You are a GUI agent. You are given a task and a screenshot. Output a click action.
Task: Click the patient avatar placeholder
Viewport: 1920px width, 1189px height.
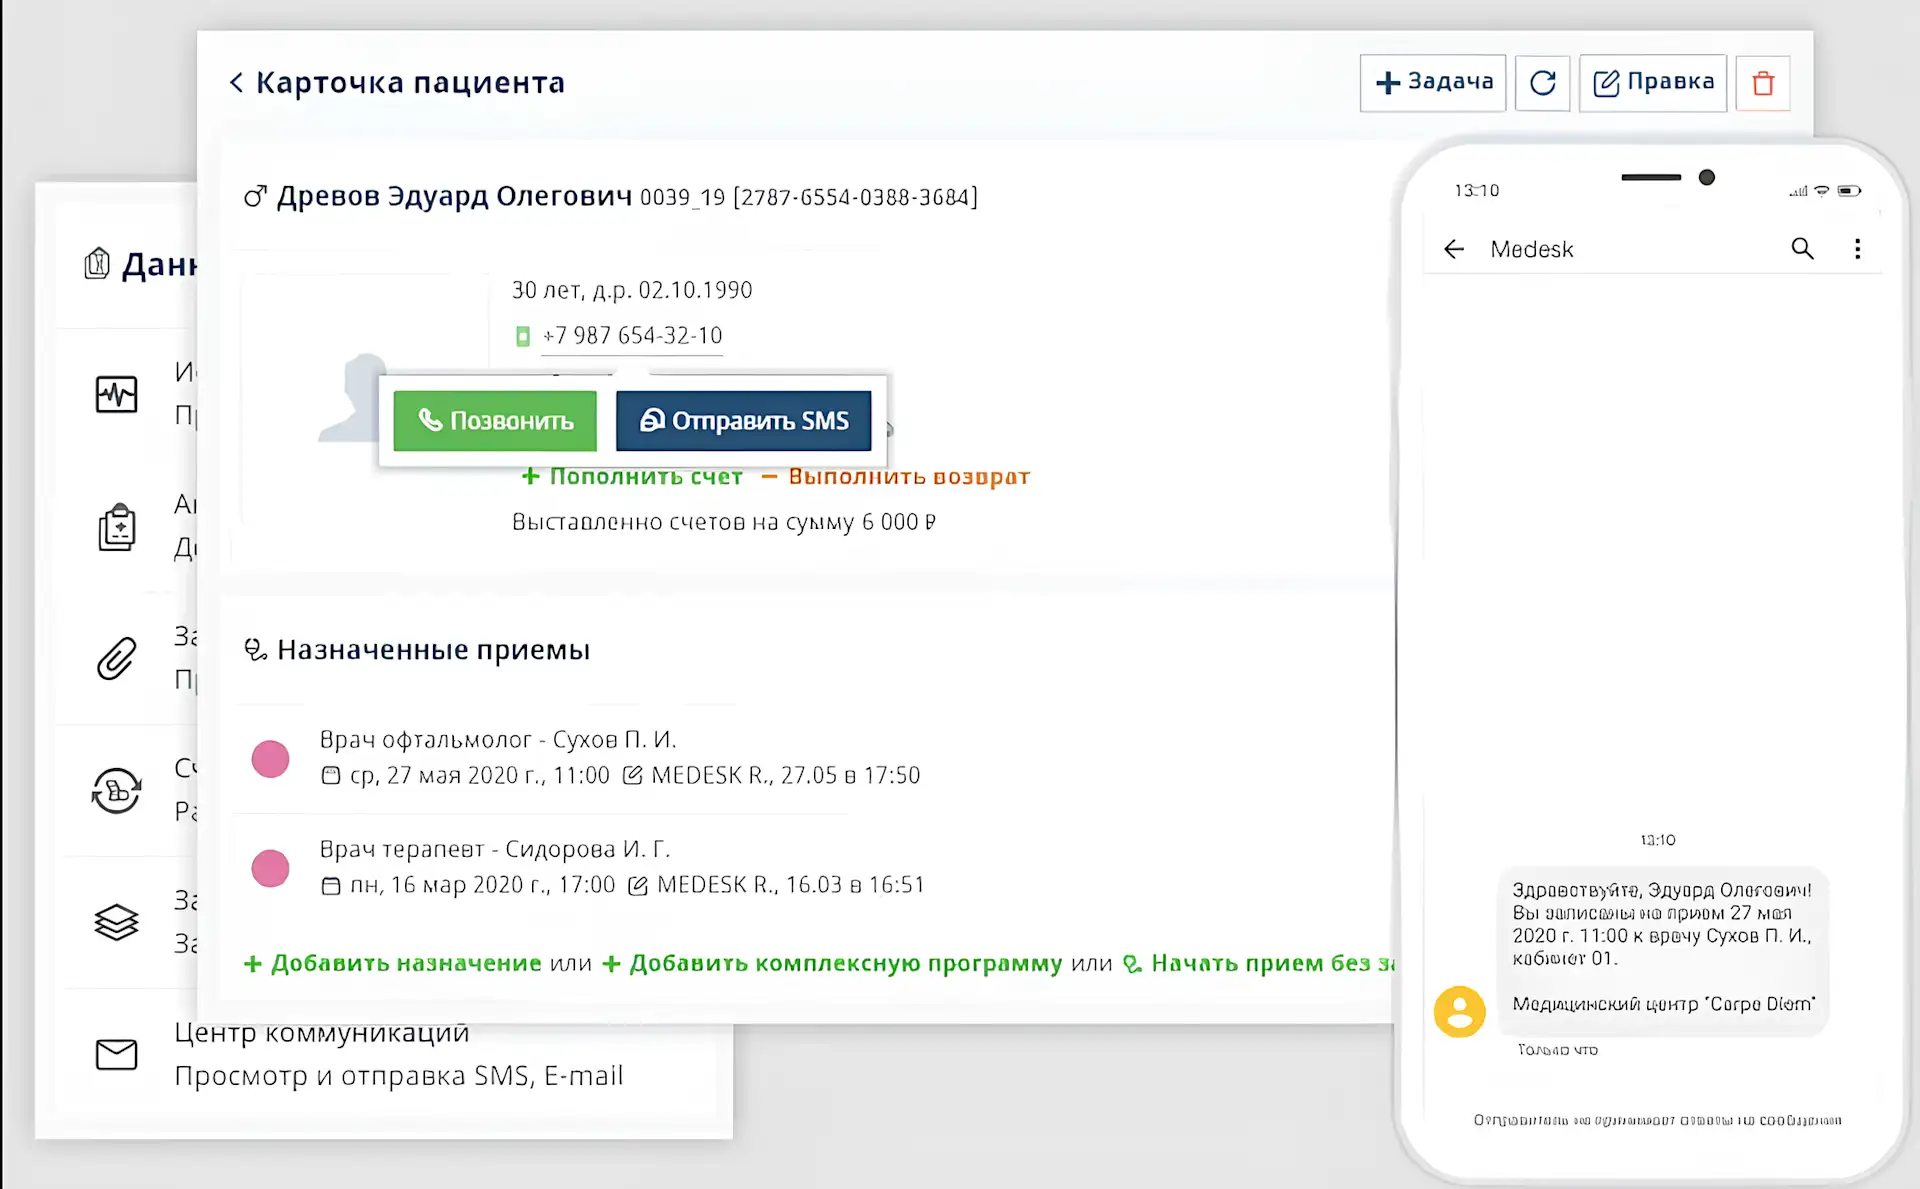pos(352,397)
